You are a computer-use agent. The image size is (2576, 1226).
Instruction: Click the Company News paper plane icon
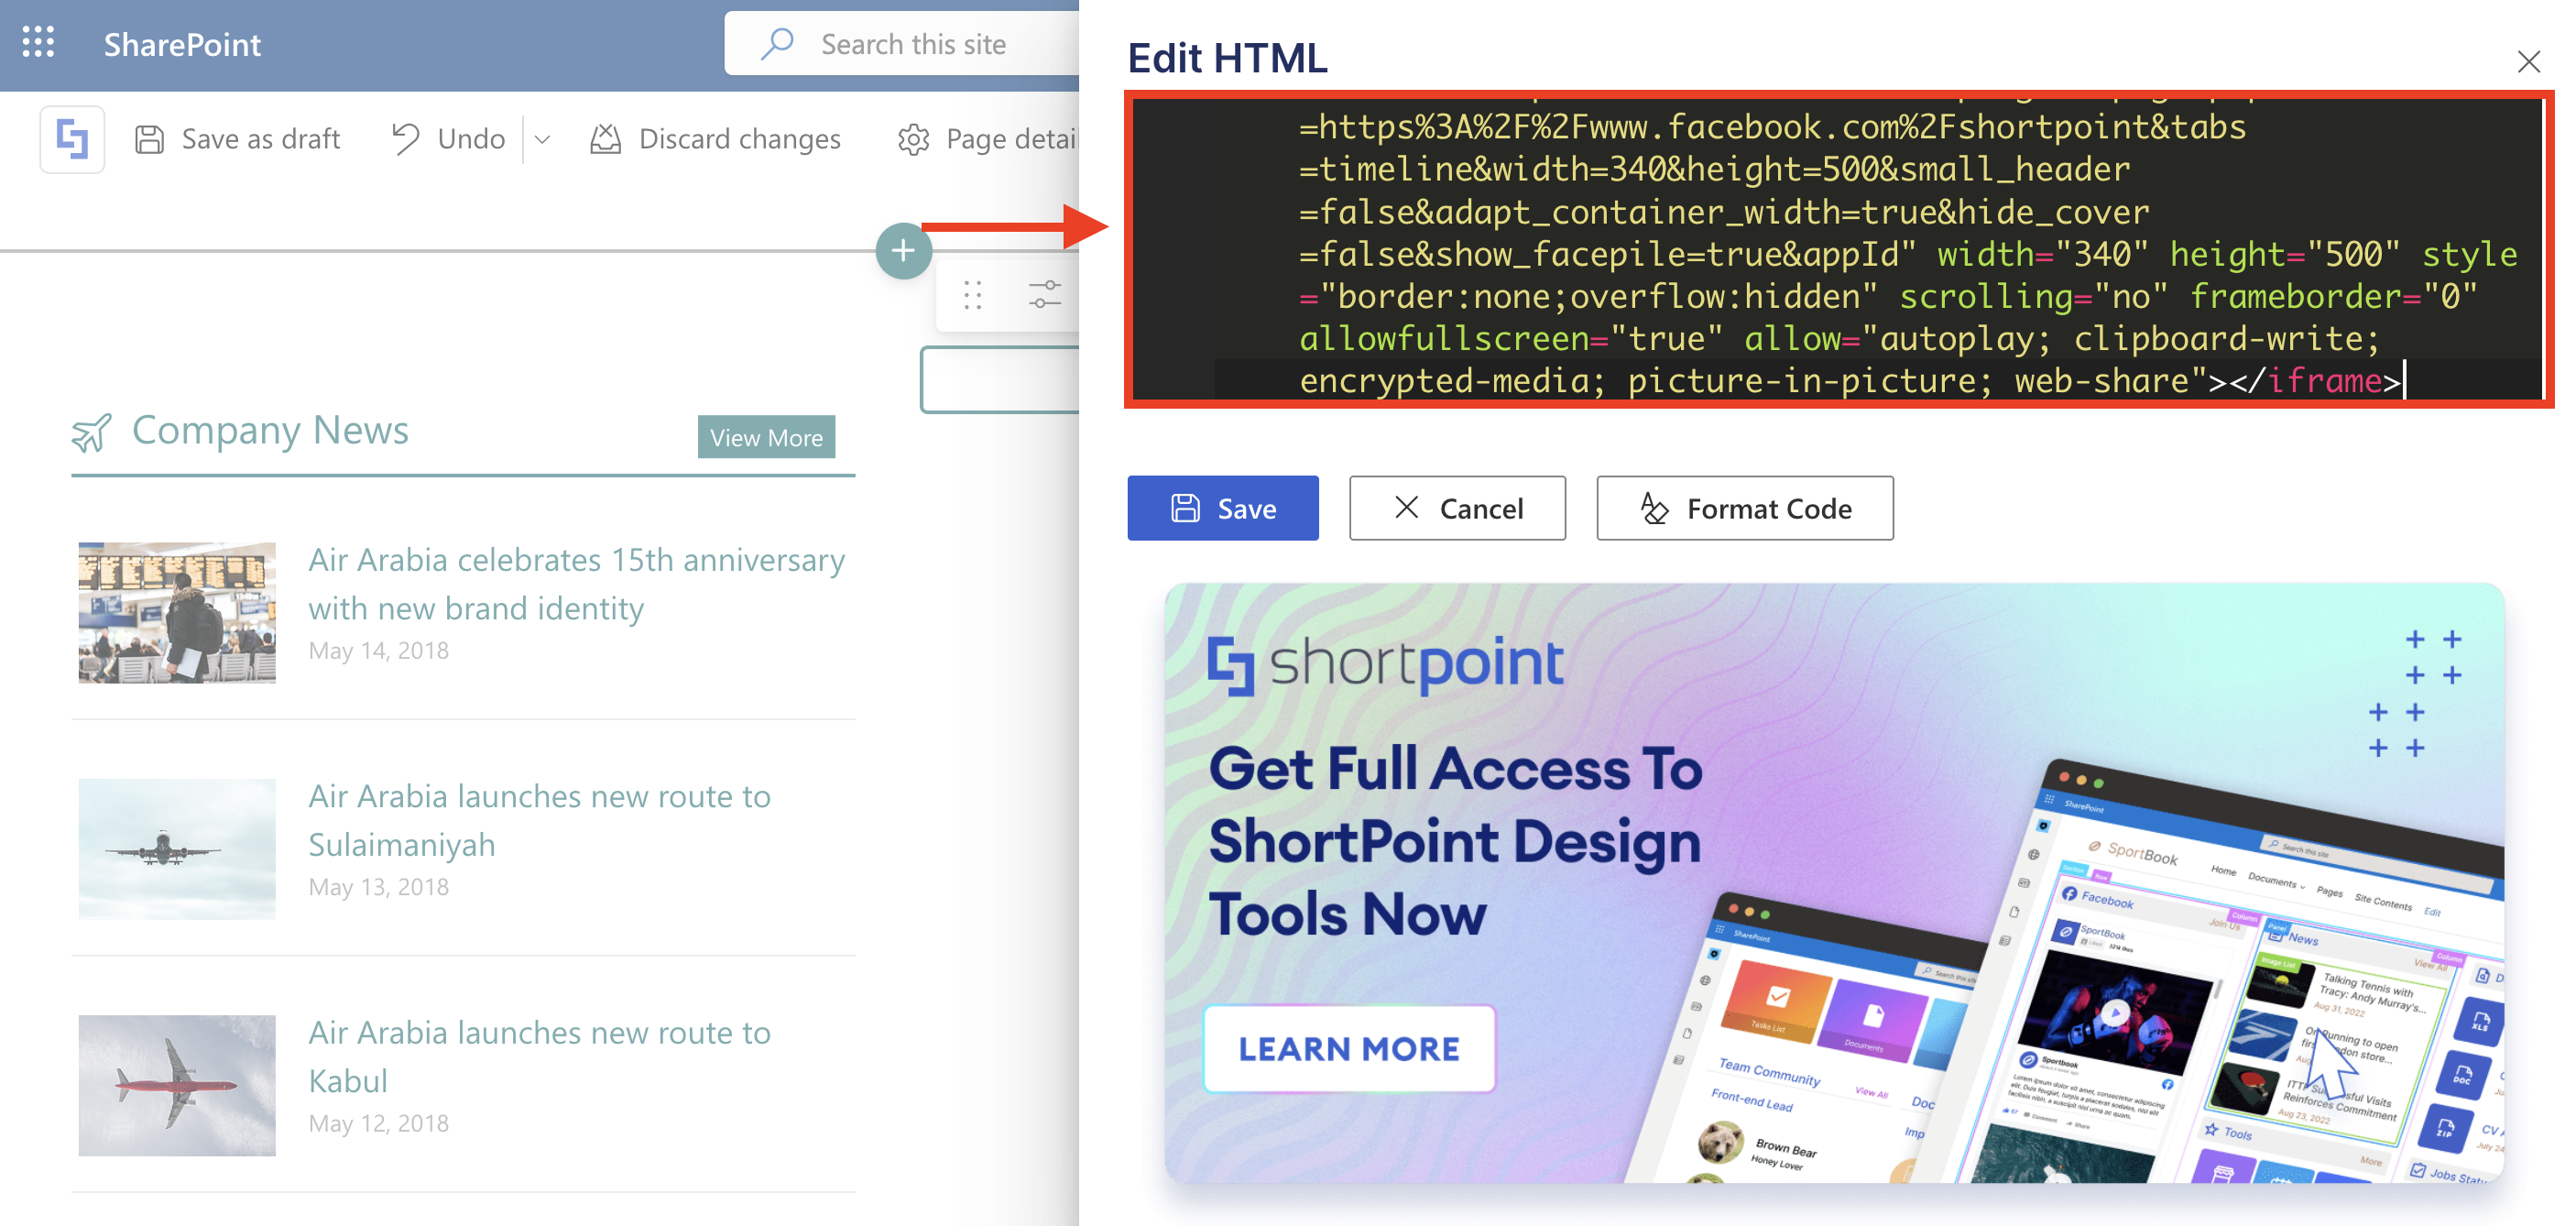(91, 432)
